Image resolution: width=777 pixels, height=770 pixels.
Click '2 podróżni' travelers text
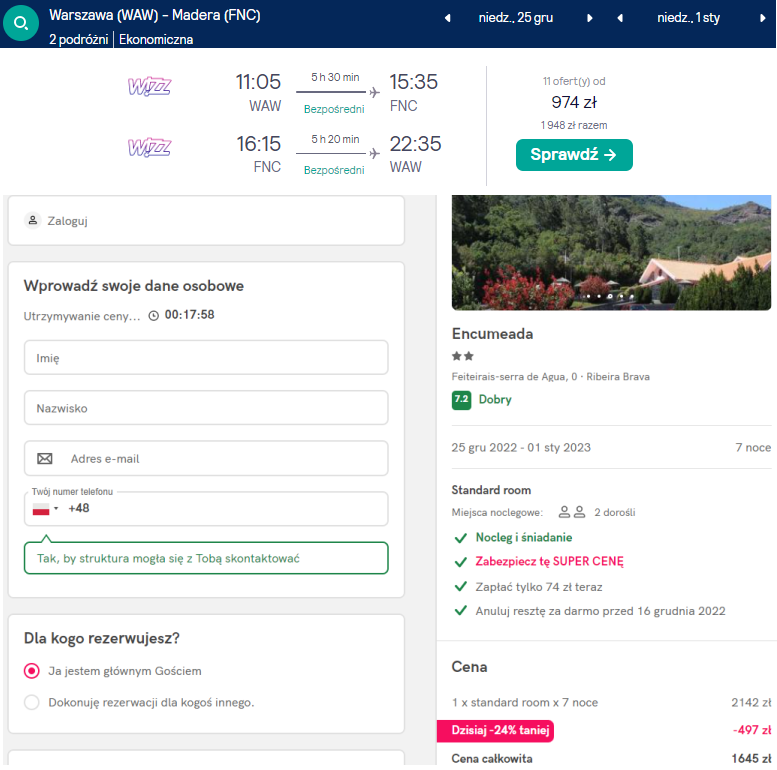pos(78,40)
